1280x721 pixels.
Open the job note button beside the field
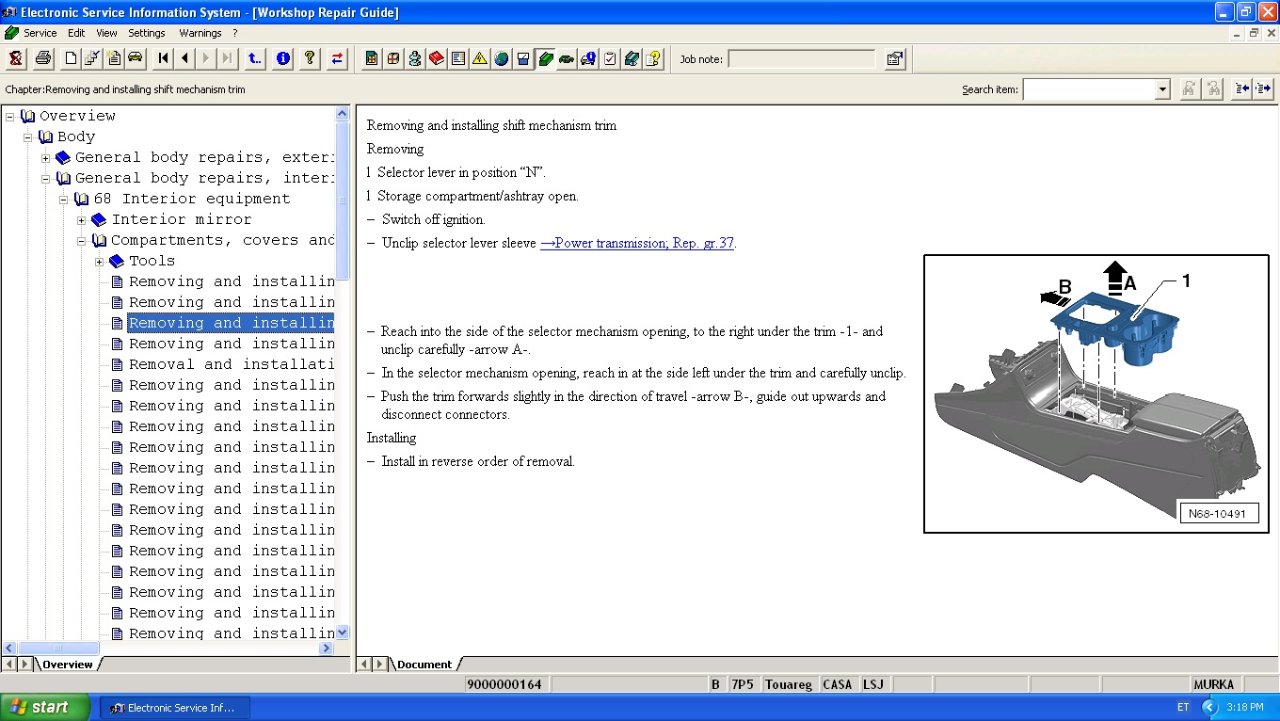895,59
